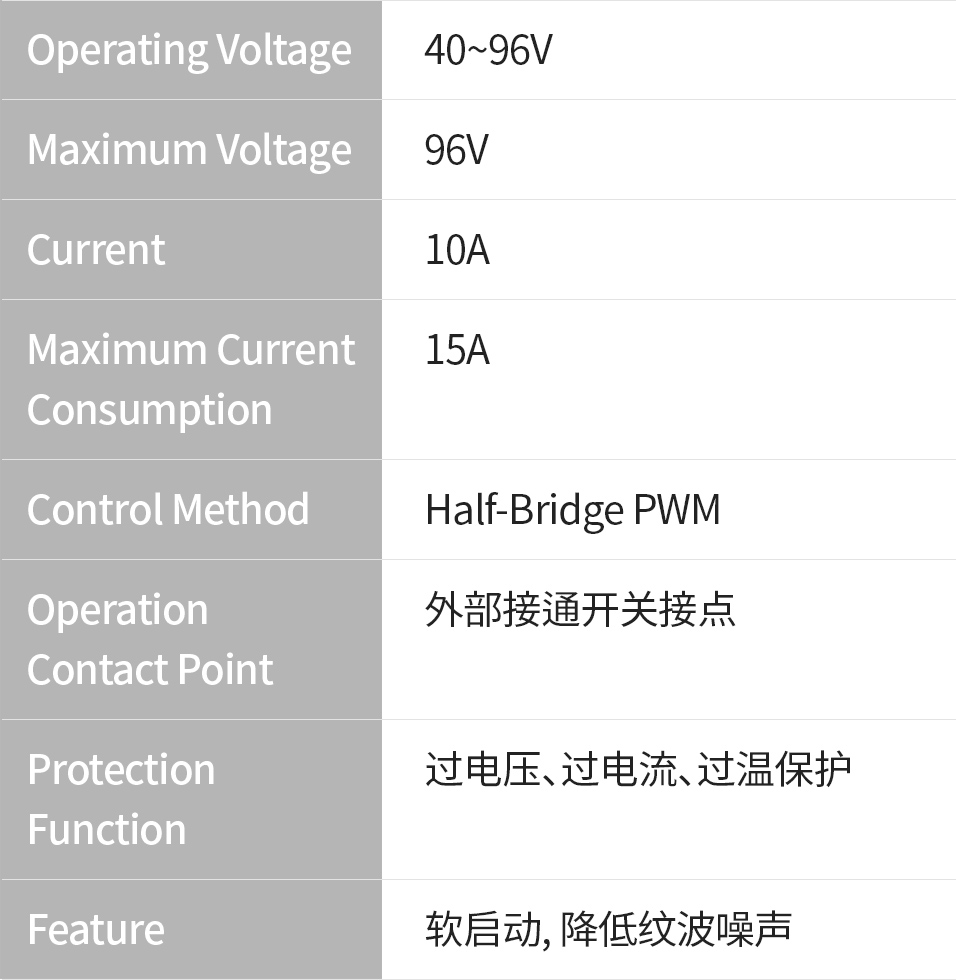Click the Maximum Current Consumption label
The image size is (956, 980).
click(190, 379)
